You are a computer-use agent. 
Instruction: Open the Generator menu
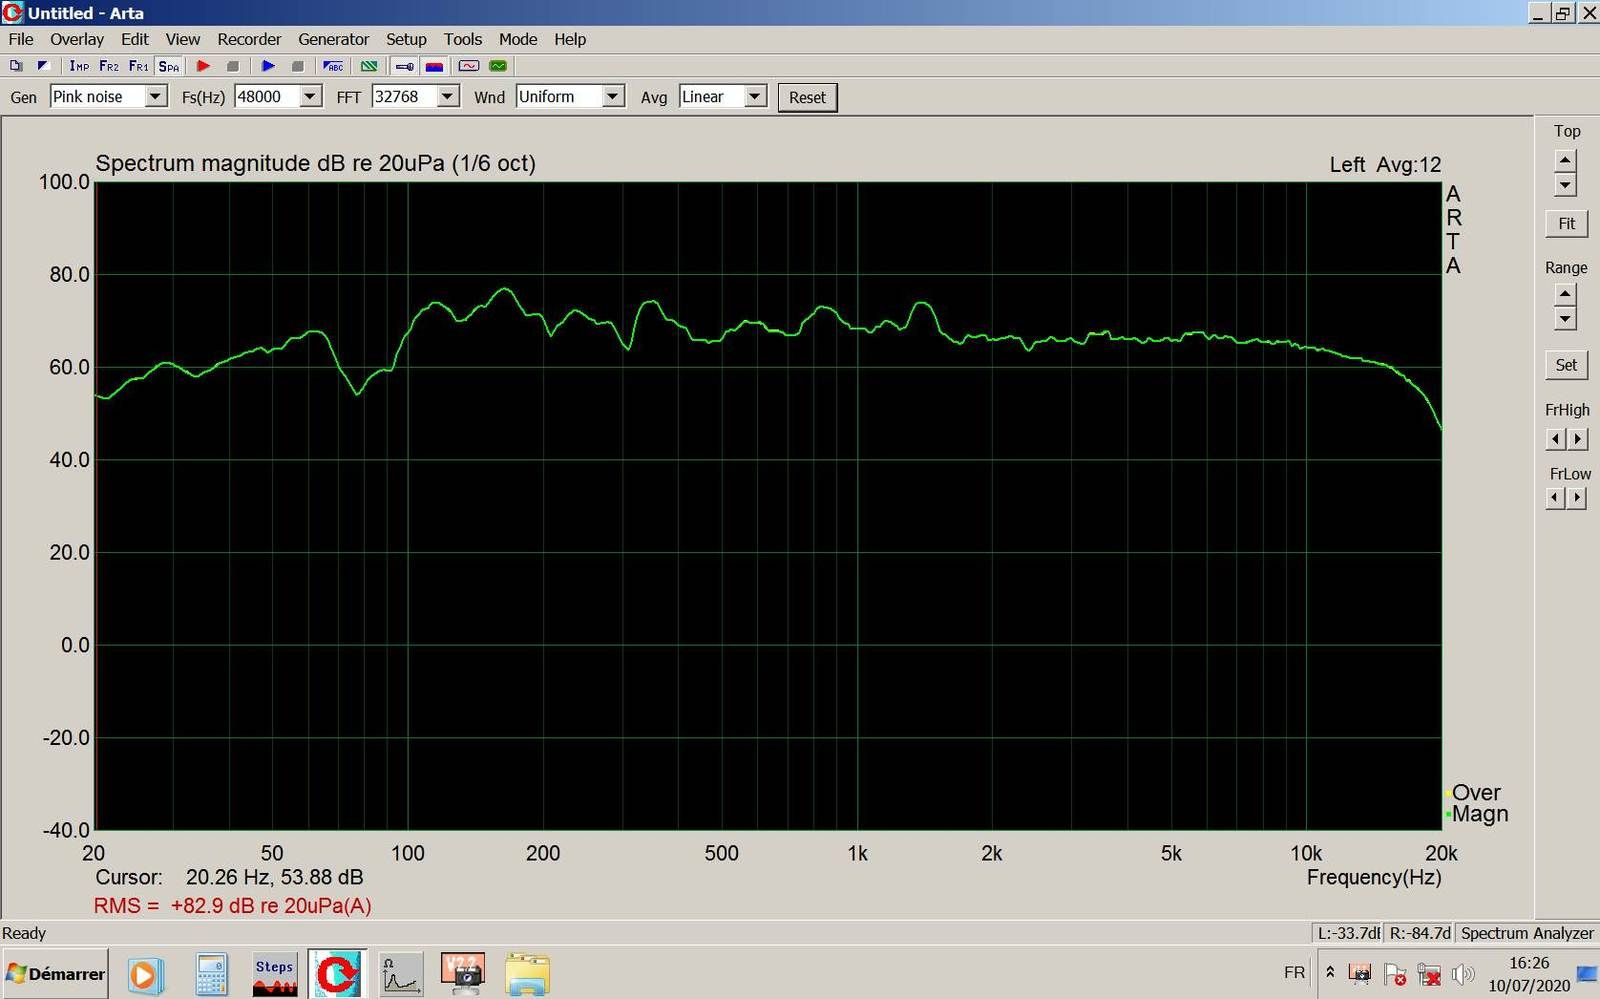tap(333, 39)
